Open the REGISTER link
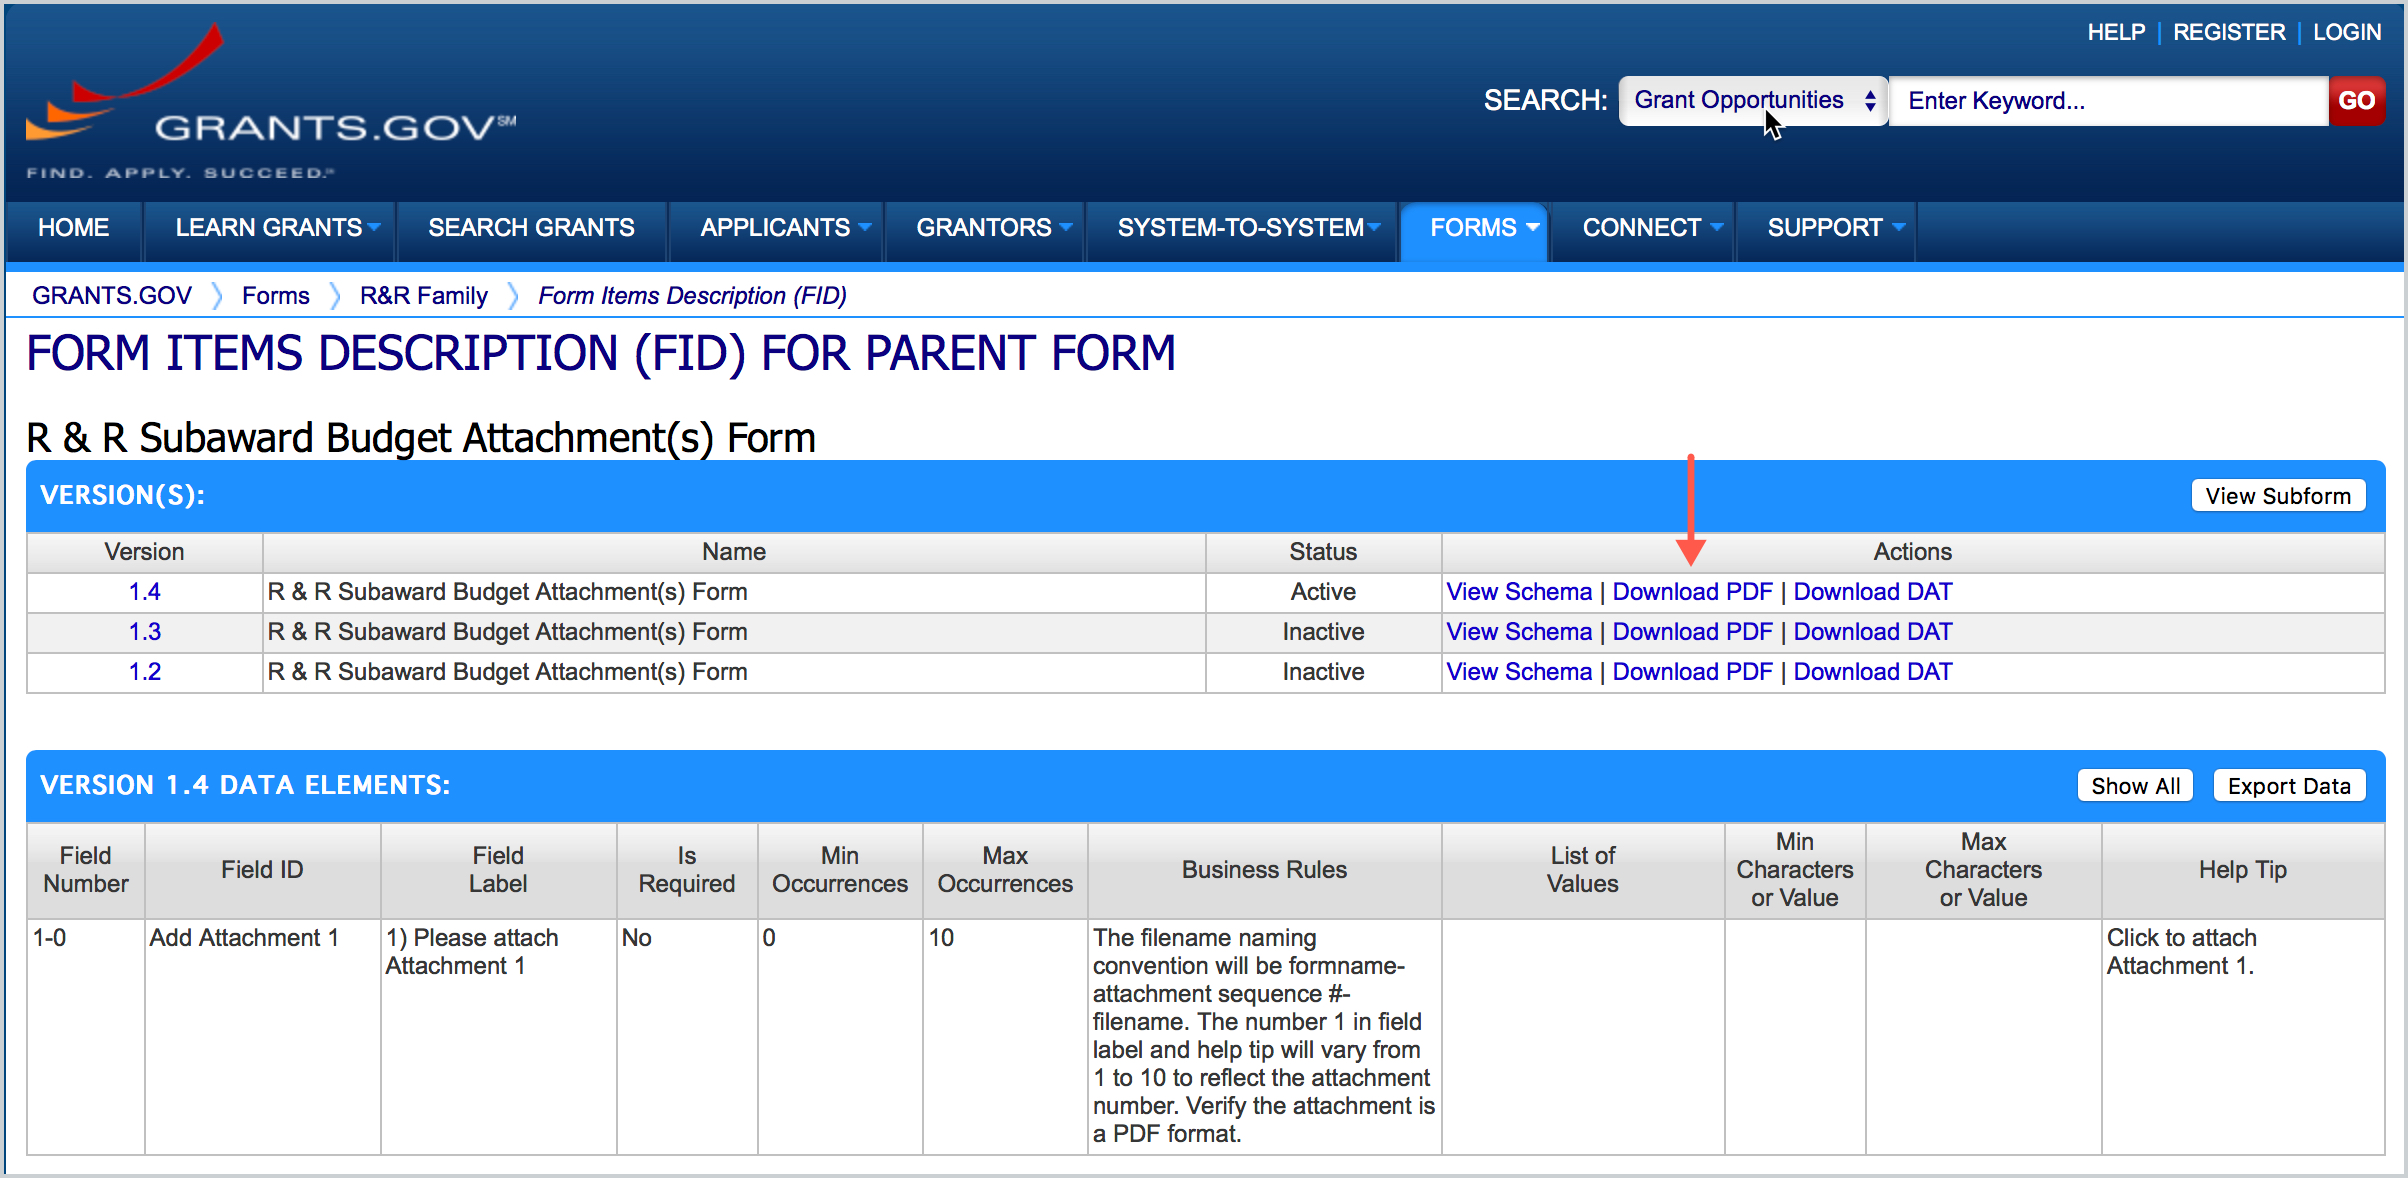2408x1178 pixels. pos(2229,32)
